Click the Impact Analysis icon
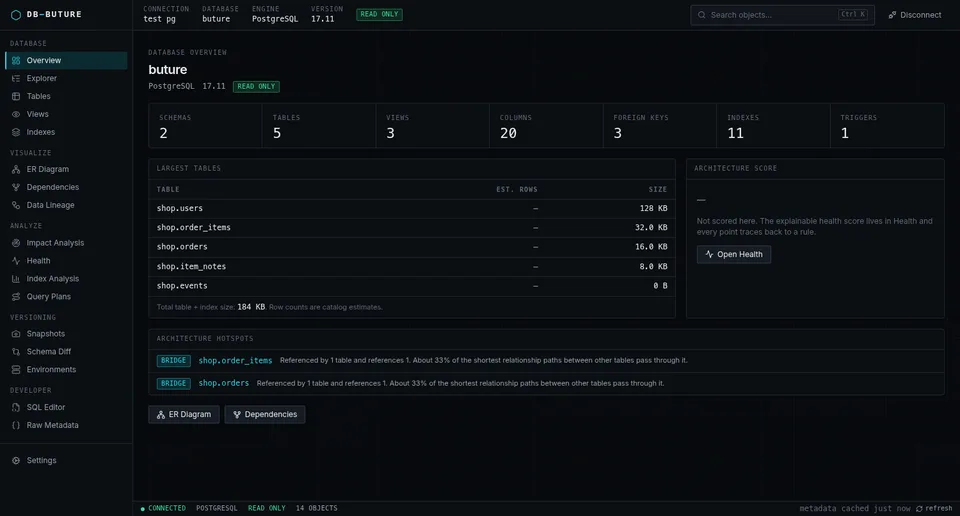The width and height of the screenshot is (960, 516). point(16,243)
